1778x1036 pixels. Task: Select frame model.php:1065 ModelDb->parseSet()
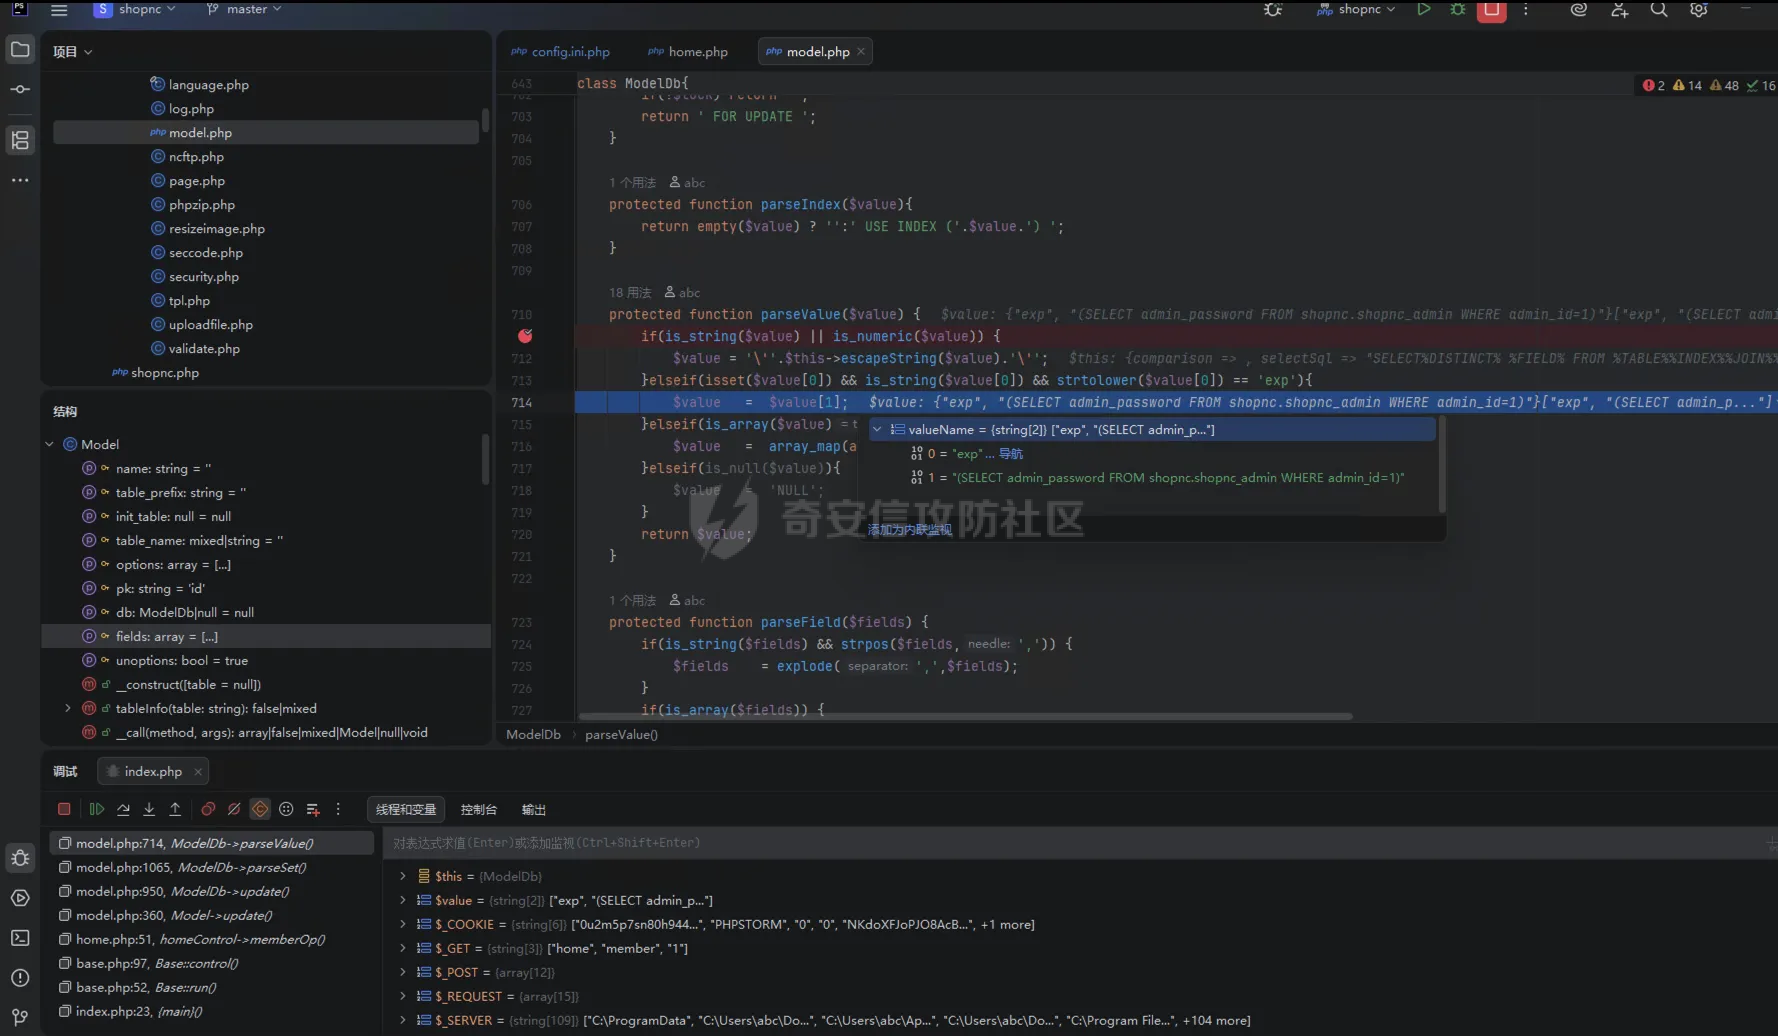coord(191,867)
